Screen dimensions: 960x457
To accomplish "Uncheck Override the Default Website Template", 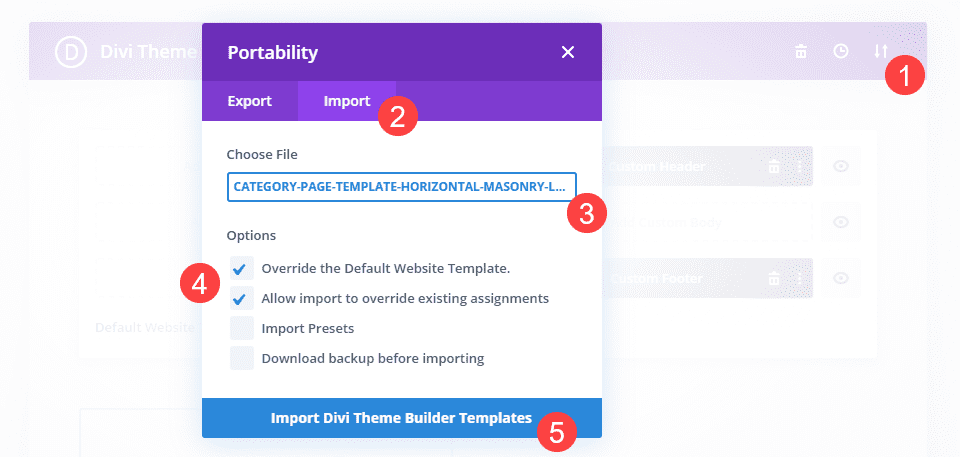I will [240, 268].
